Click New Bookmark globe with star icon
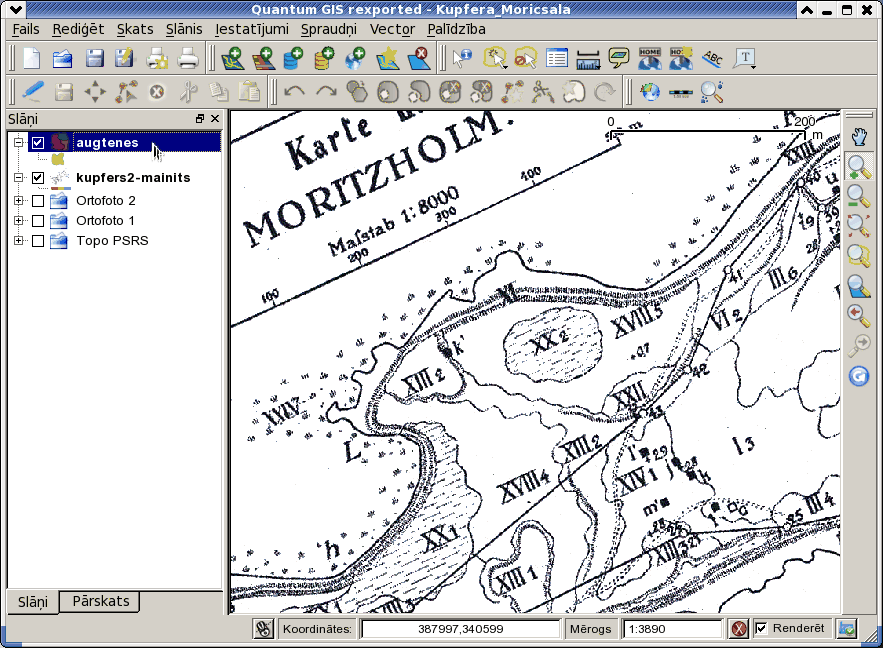 point(681,59)
